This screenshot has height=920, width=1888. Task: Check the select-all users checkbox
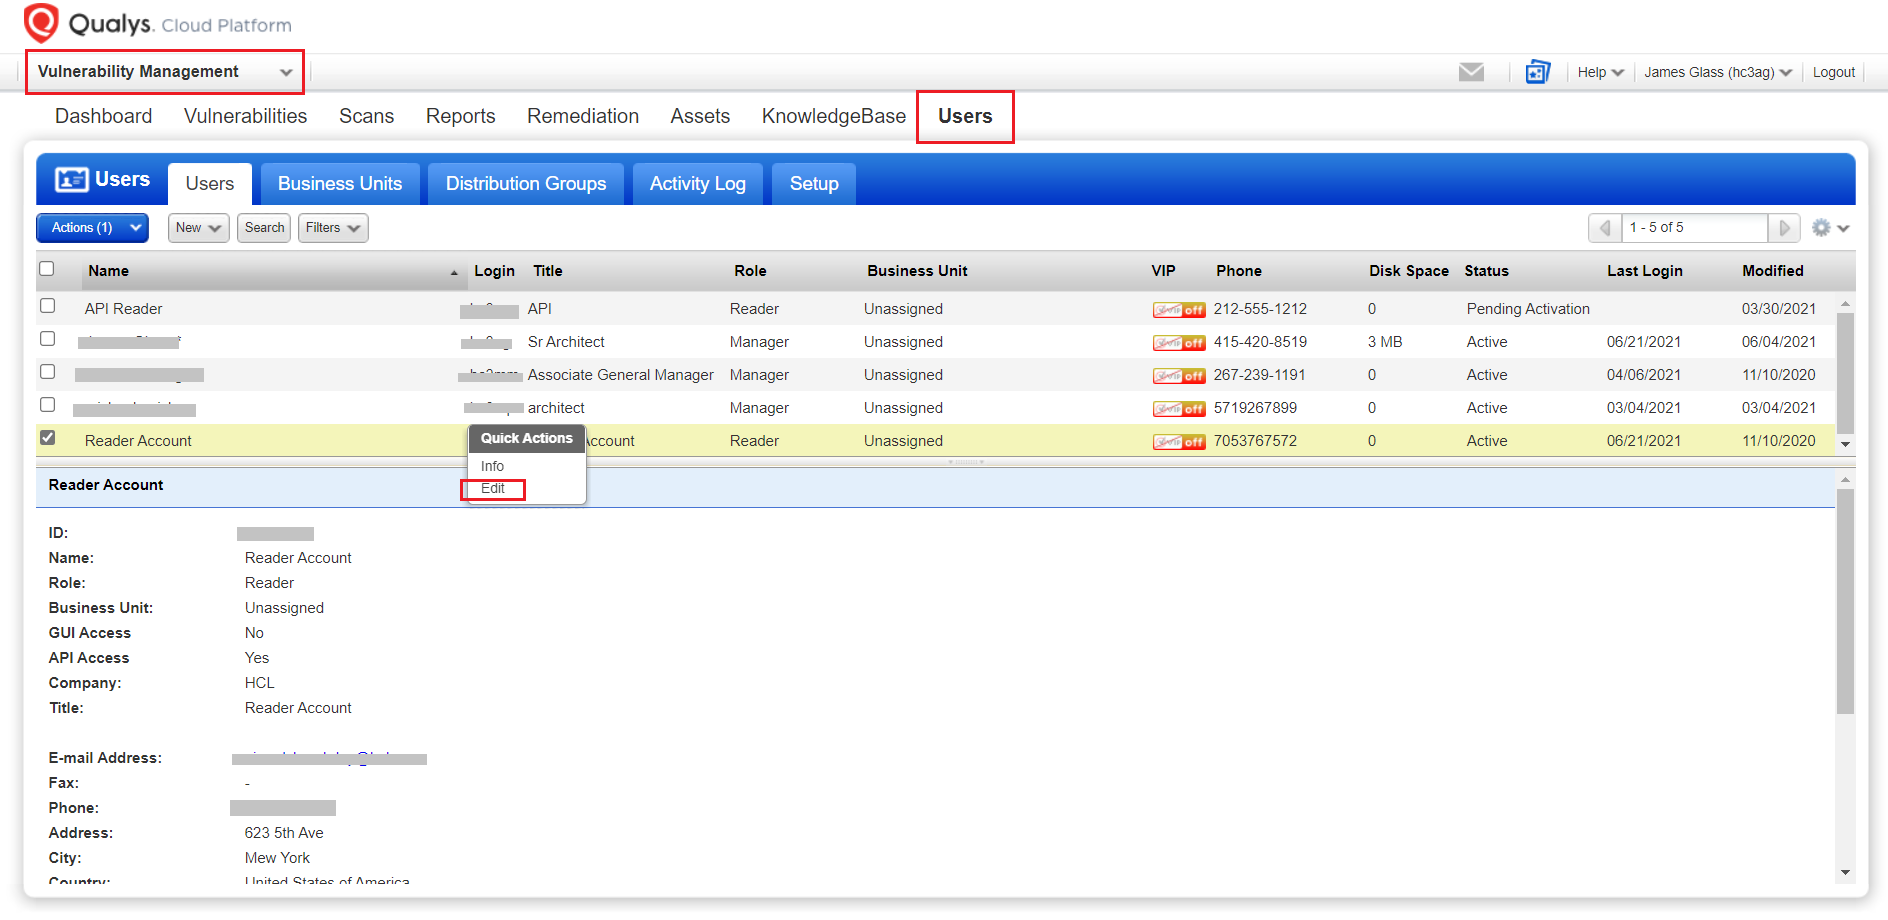47,269
